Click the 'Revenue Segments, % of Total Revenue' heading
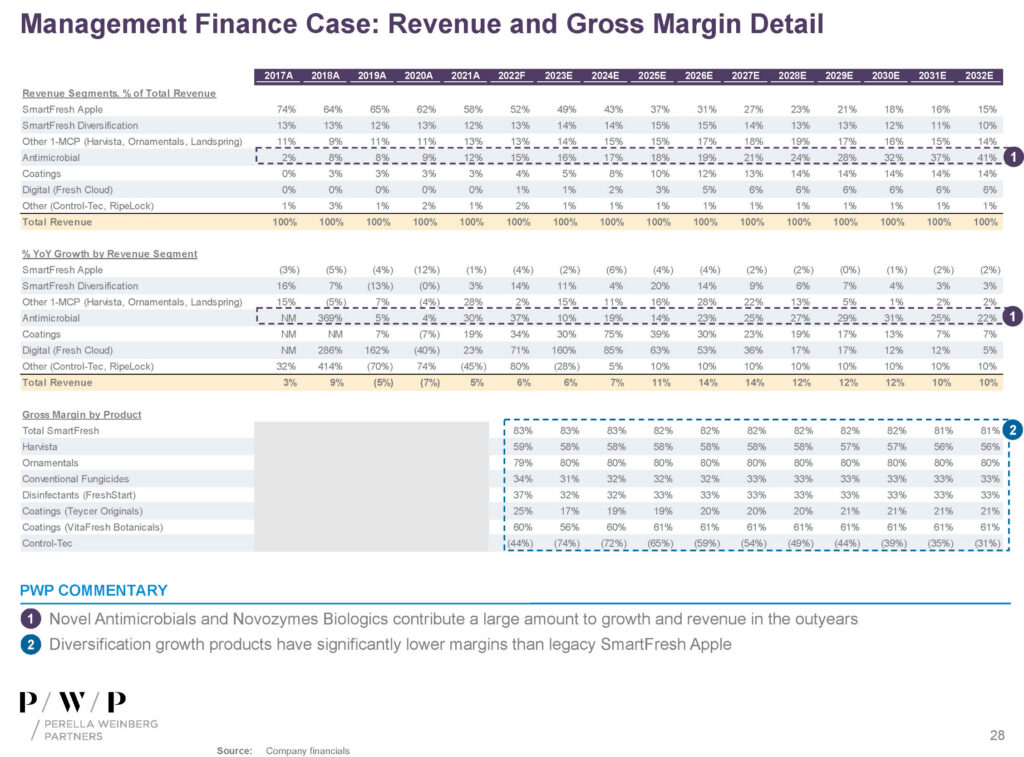This screenshot has width=1024, height=757. click(x=119, y=93)
